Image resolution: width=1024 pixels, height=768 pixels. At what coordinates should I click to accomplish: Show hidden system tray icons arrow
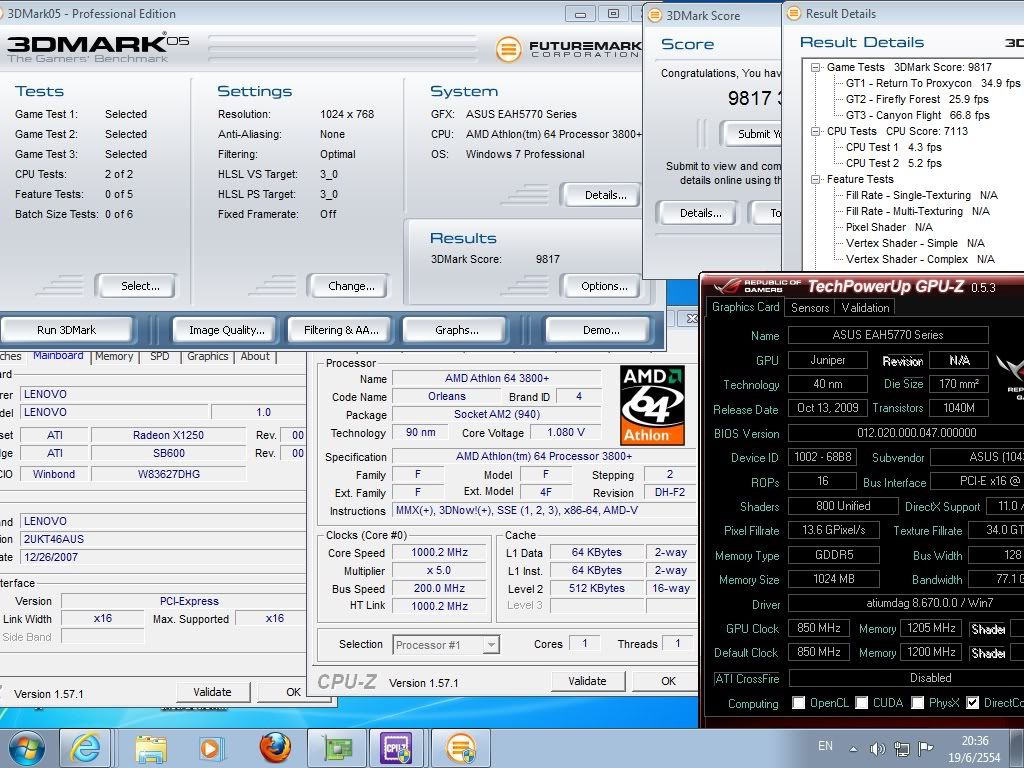pyautogui.click(x=853, y=749)
